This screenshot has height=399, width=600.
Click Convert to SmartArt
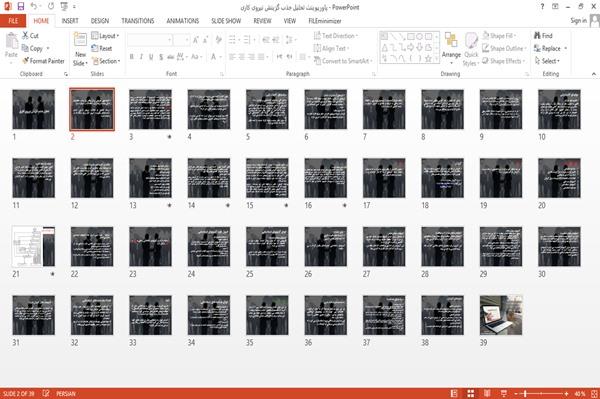[342, 61]
